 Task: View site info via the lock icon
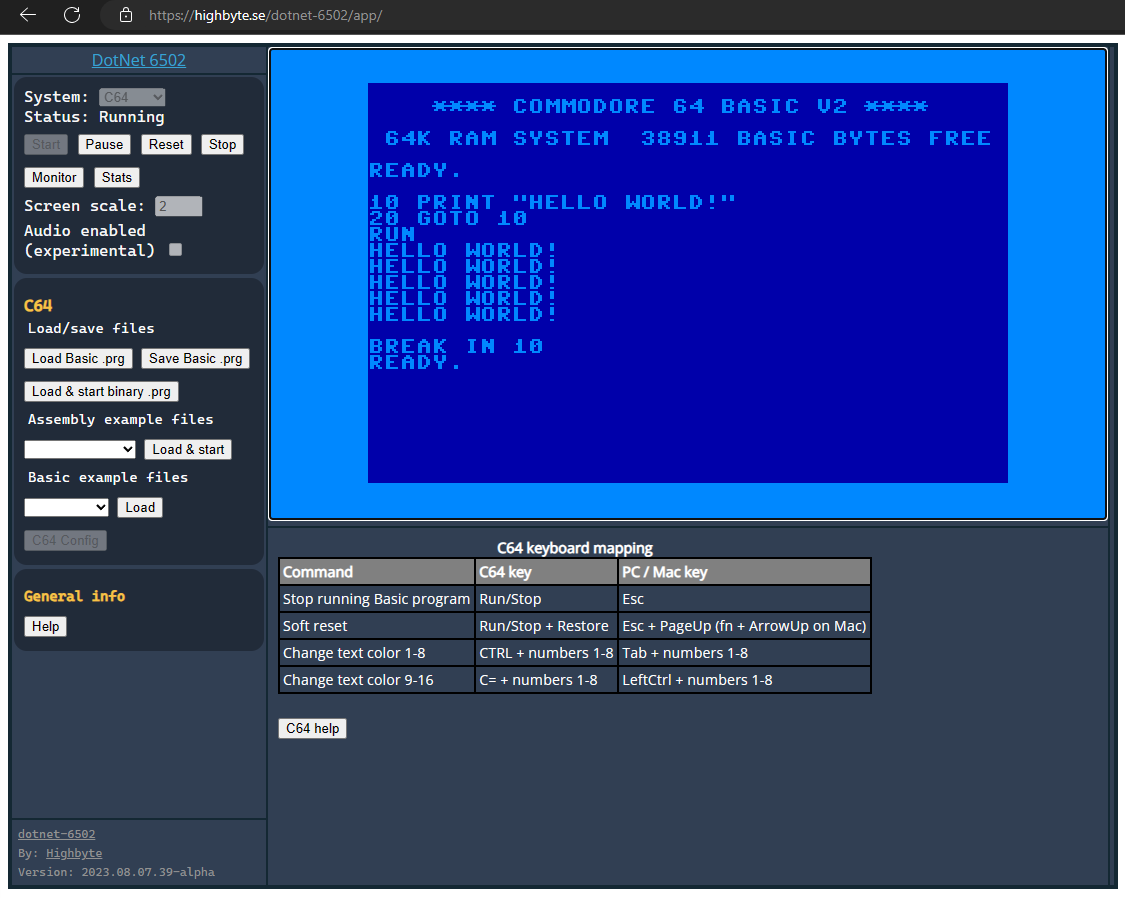126,15
